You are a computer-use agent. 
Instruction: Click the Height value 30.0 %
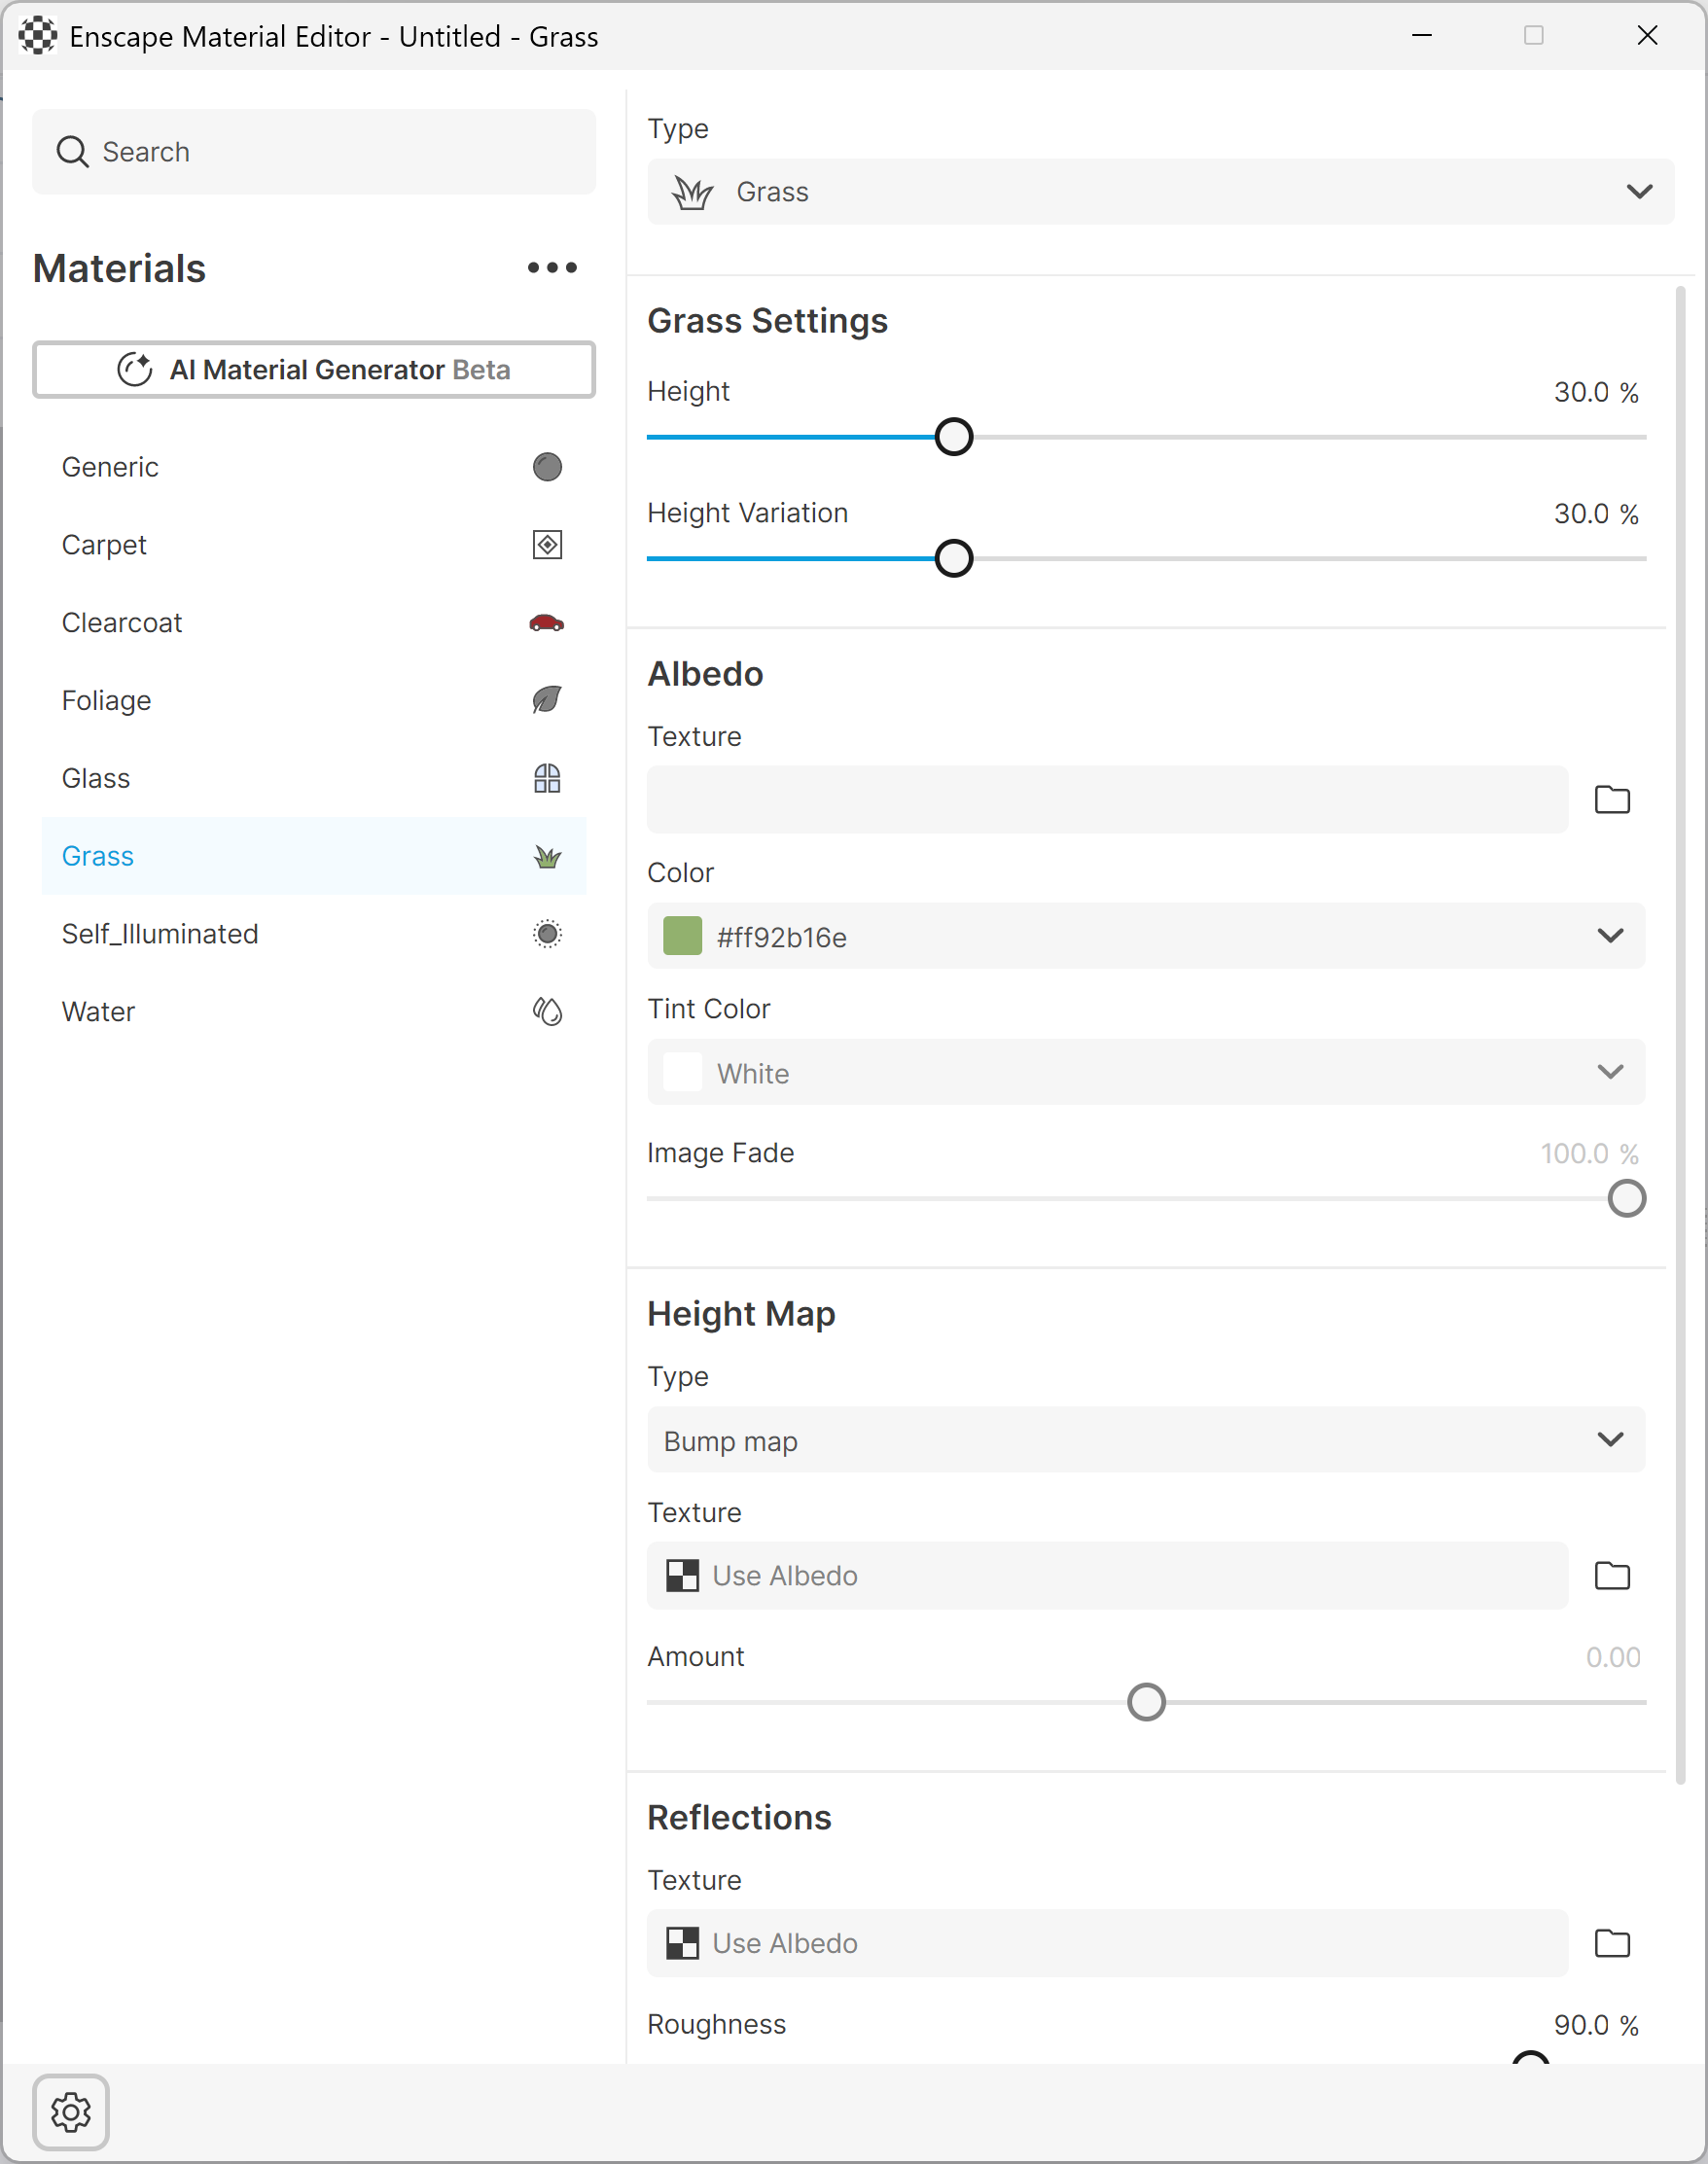click(1596, 392)
